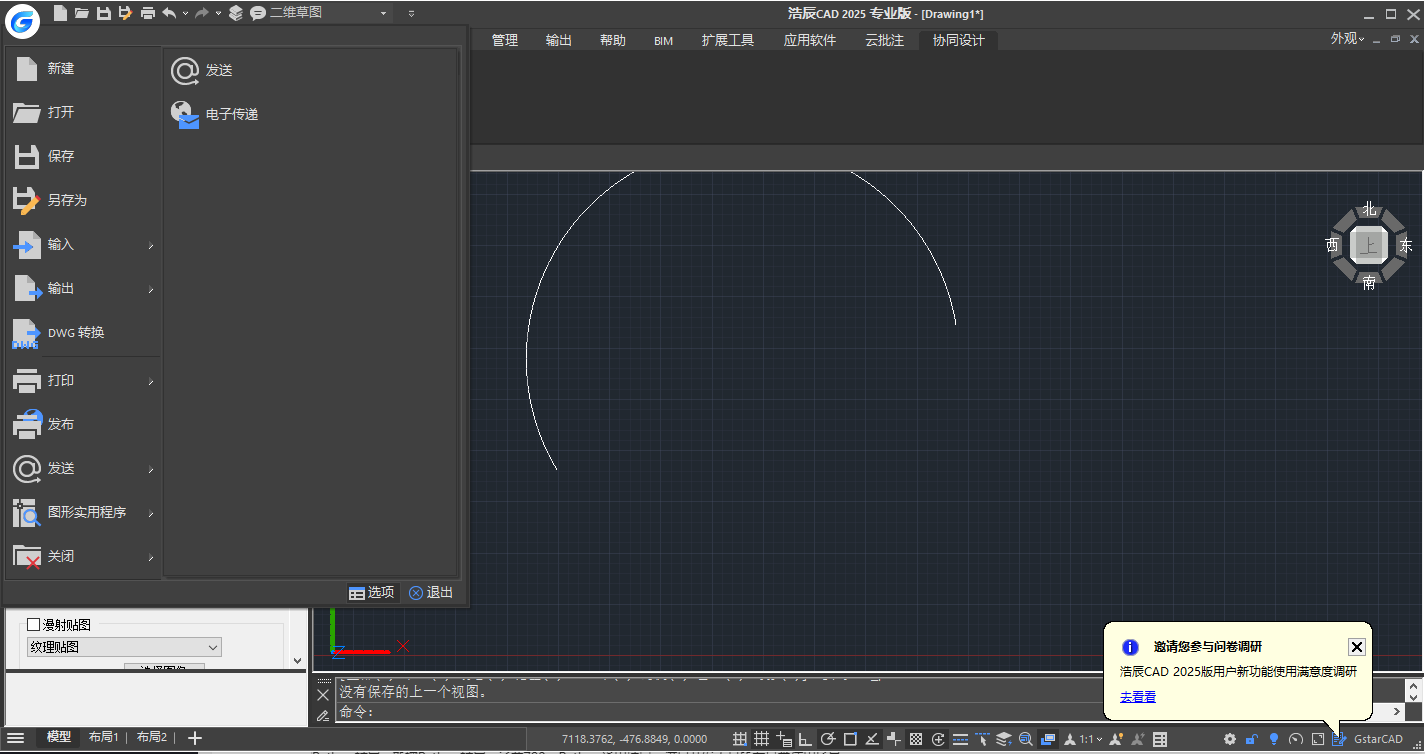Click the layer properties icon on top toolbar
Image resolution: width=1425 pixels, height=754 pixels.
point(236,12)
